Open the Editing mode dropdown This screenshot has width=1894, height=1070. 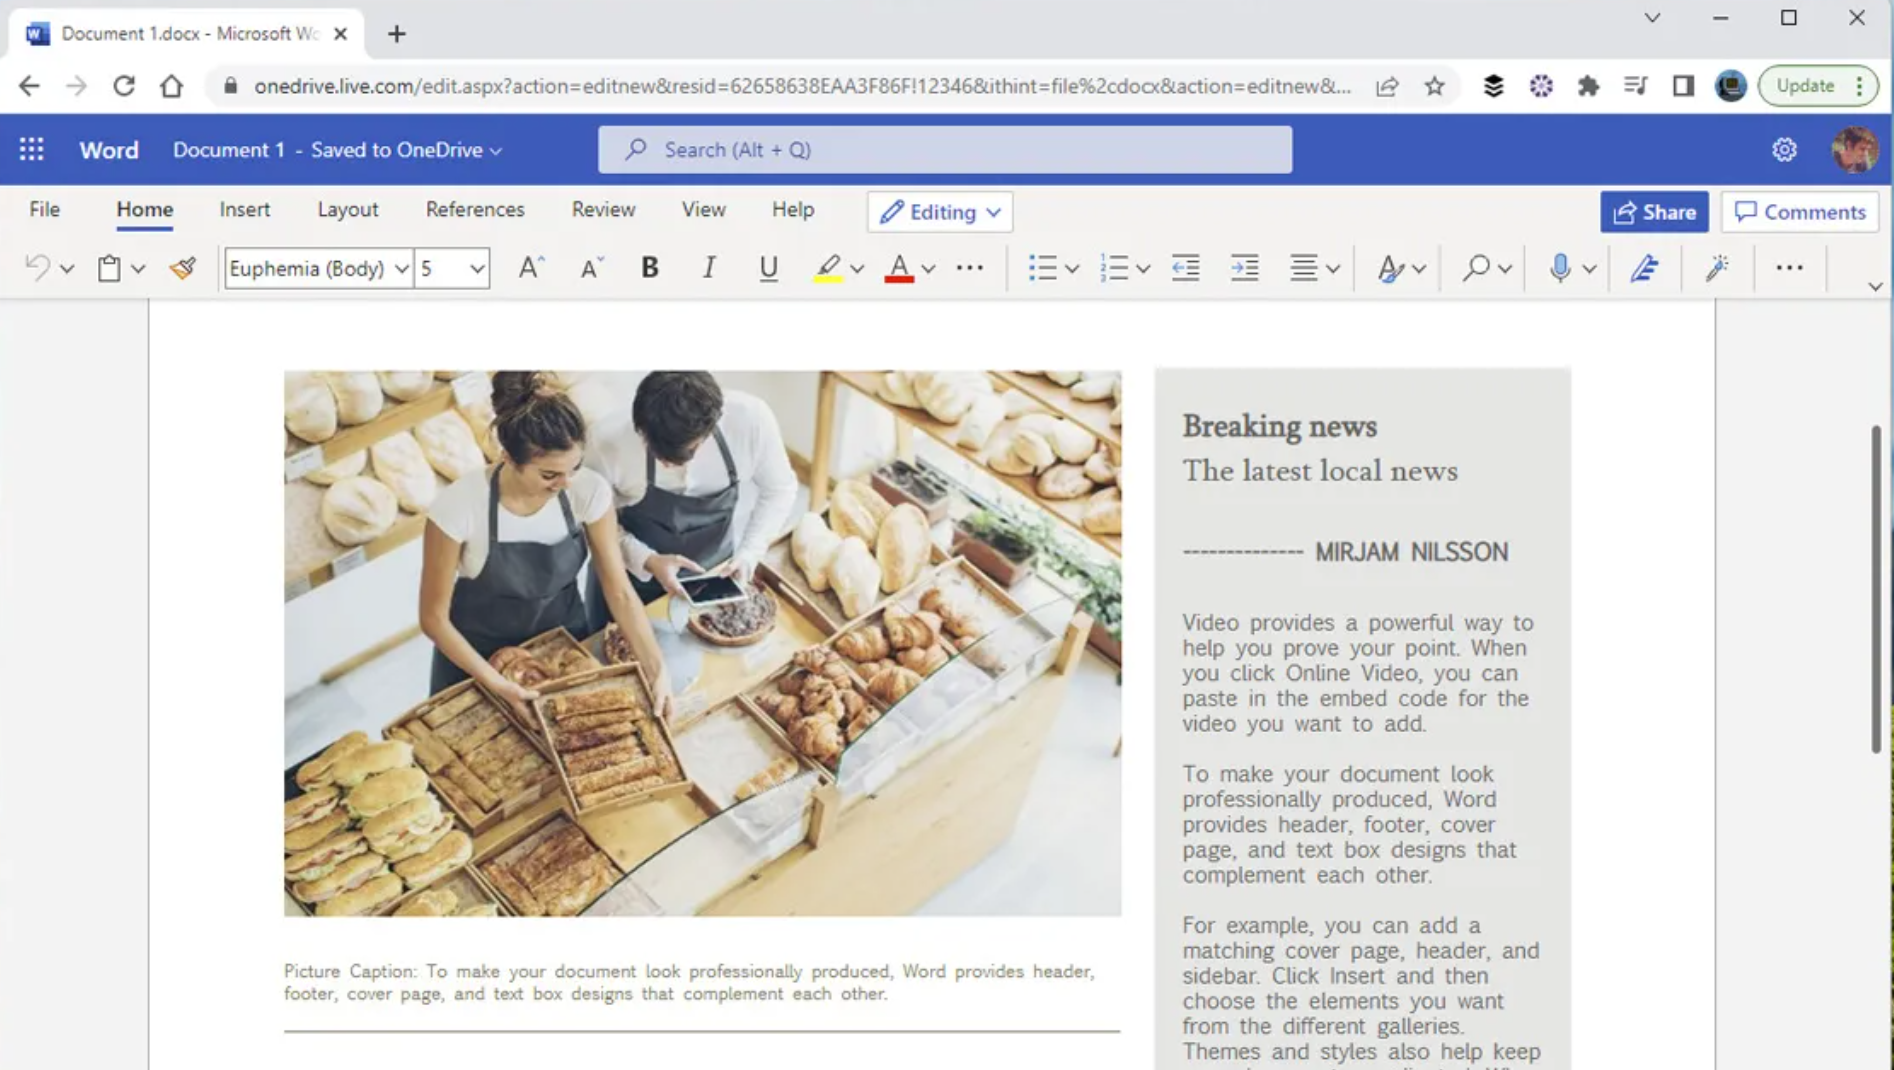coord(938,212)
